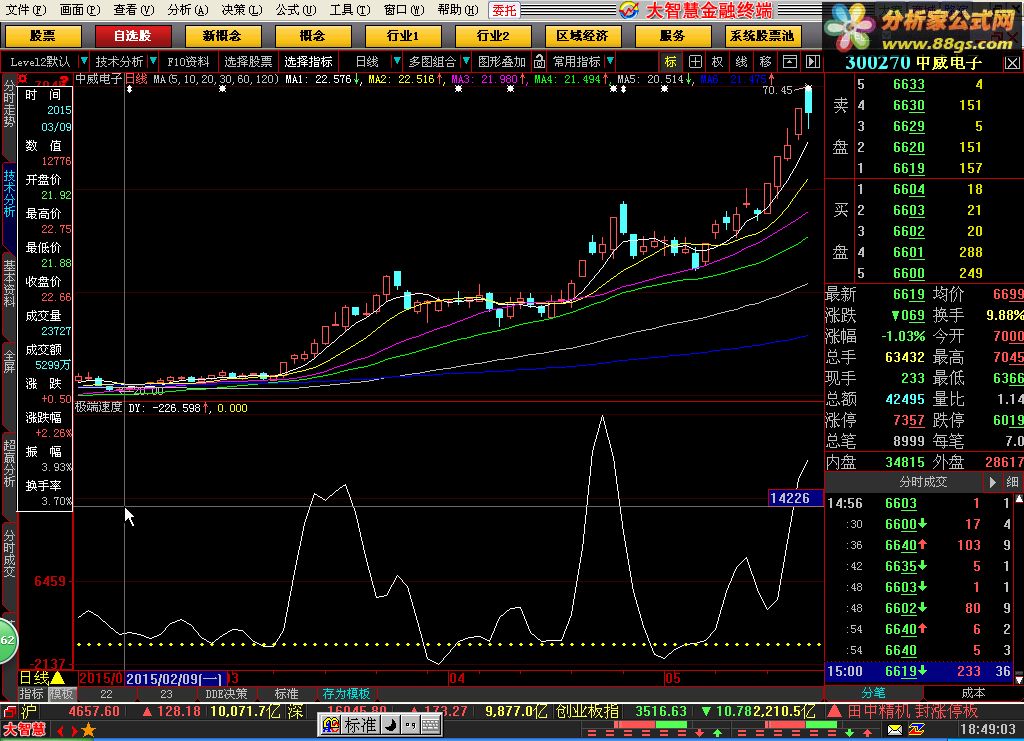The image size is (1024, 741).
Task: Open the 分析(A) menu
Action: 187,10
